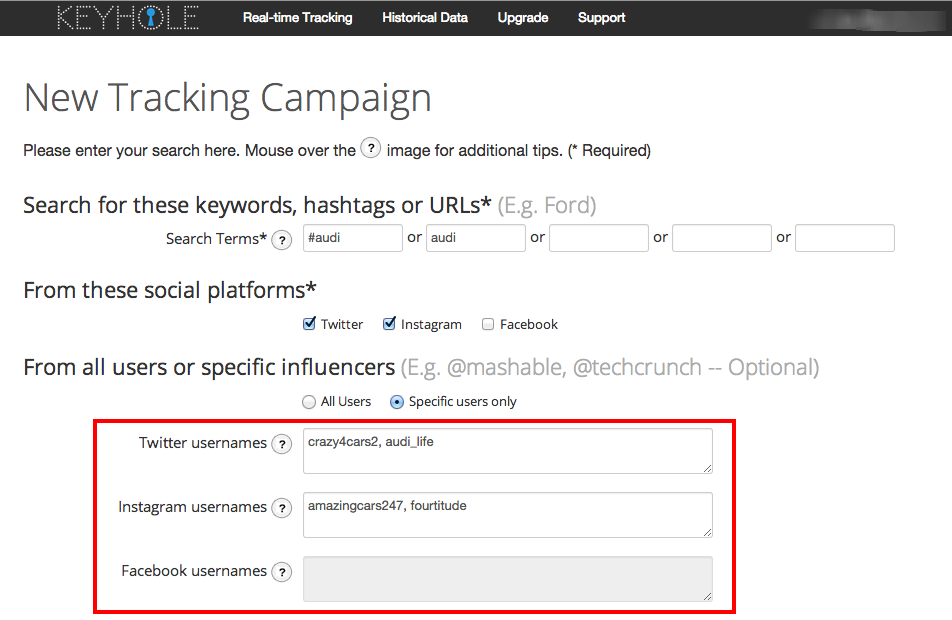Go to the Upgrade page
The width and height of the screenshot is (952, 620).
[523, 18]
